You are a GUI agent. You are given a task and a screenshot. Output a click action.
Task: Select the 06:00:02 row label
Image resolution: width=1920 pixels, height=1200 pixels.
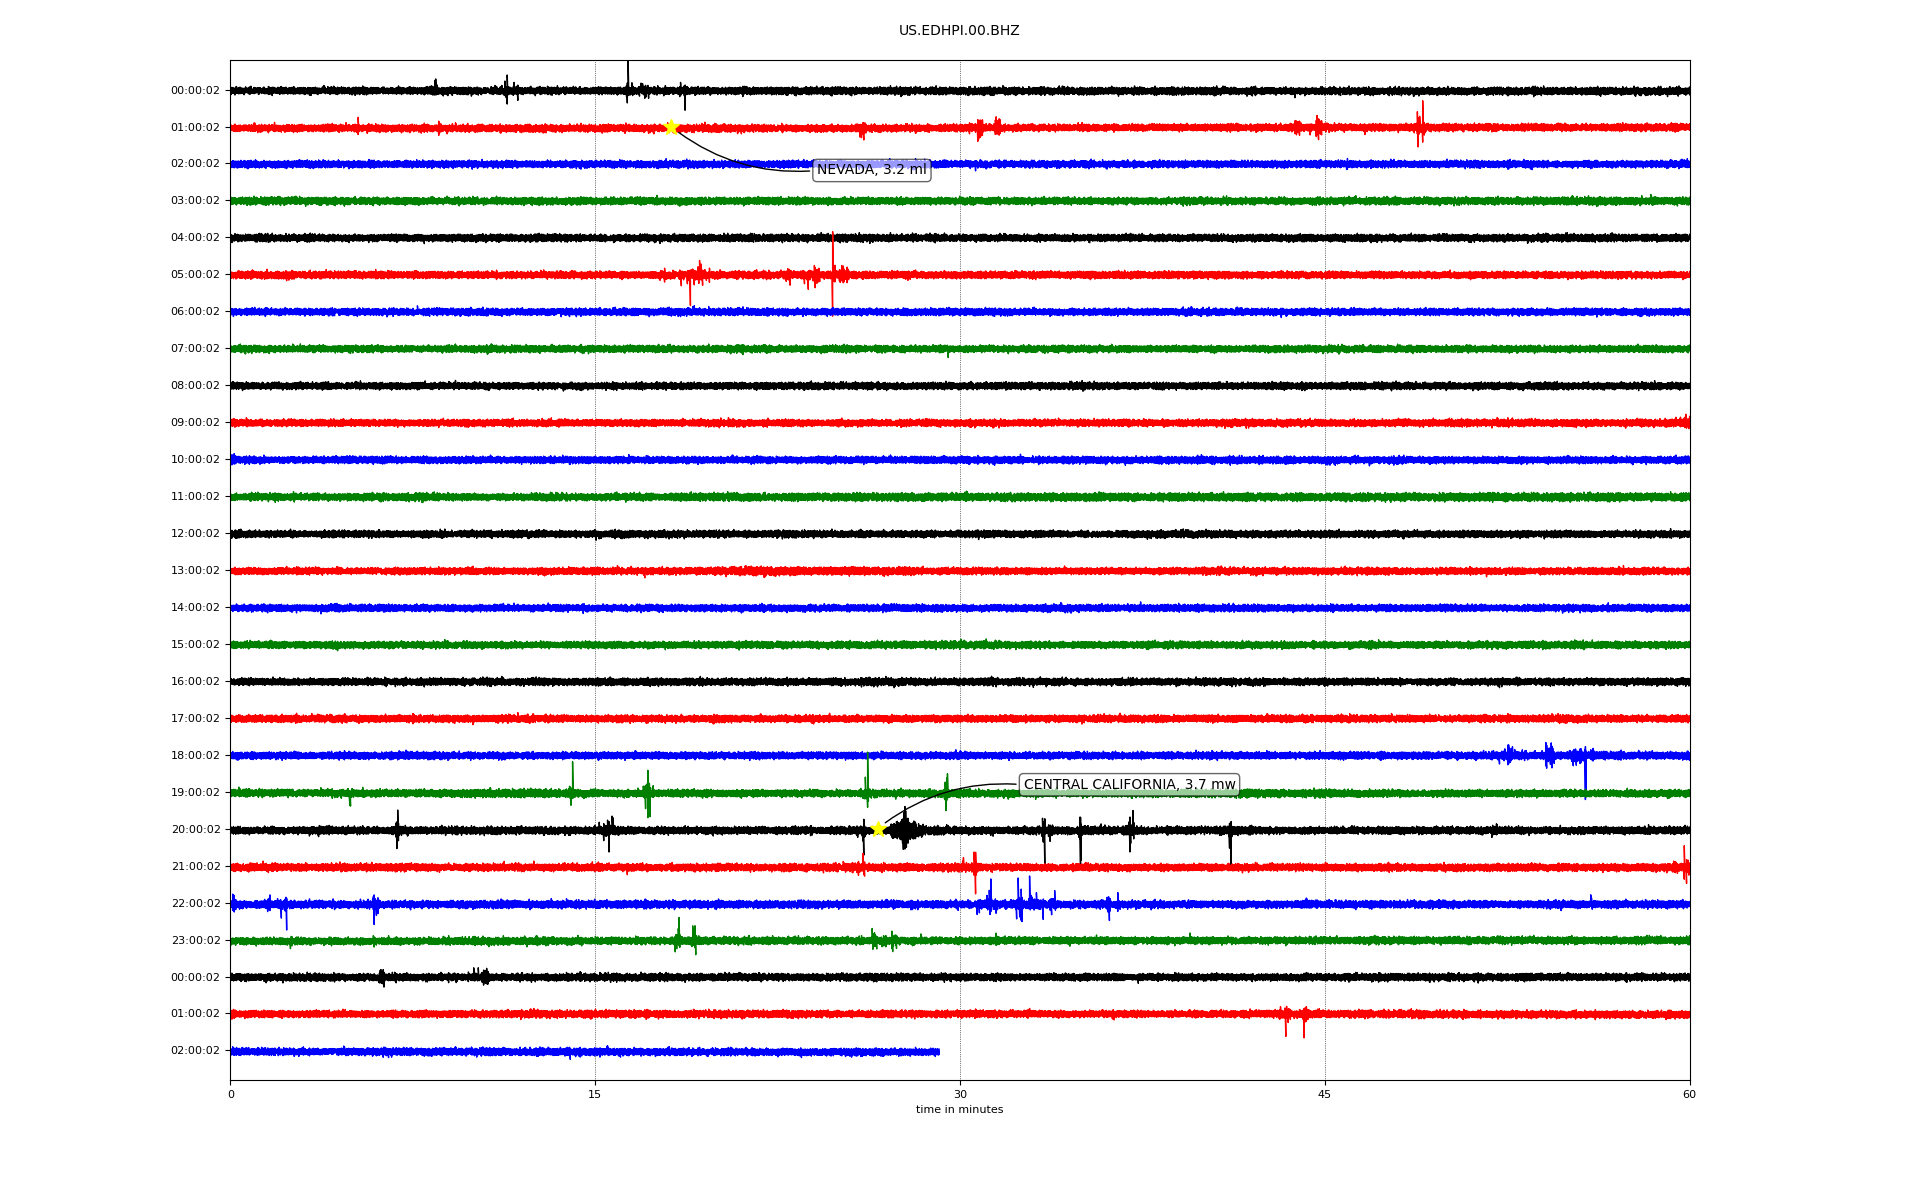pos(195,312)
